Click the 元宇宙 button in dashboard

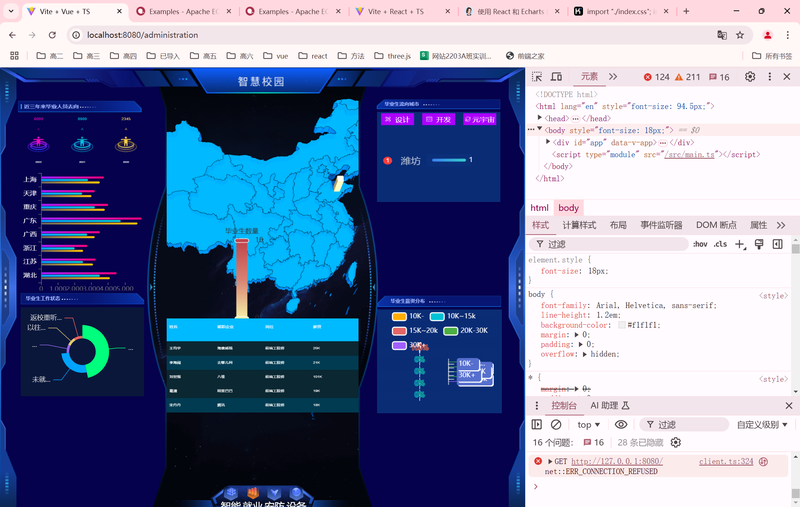coord(480,119)
